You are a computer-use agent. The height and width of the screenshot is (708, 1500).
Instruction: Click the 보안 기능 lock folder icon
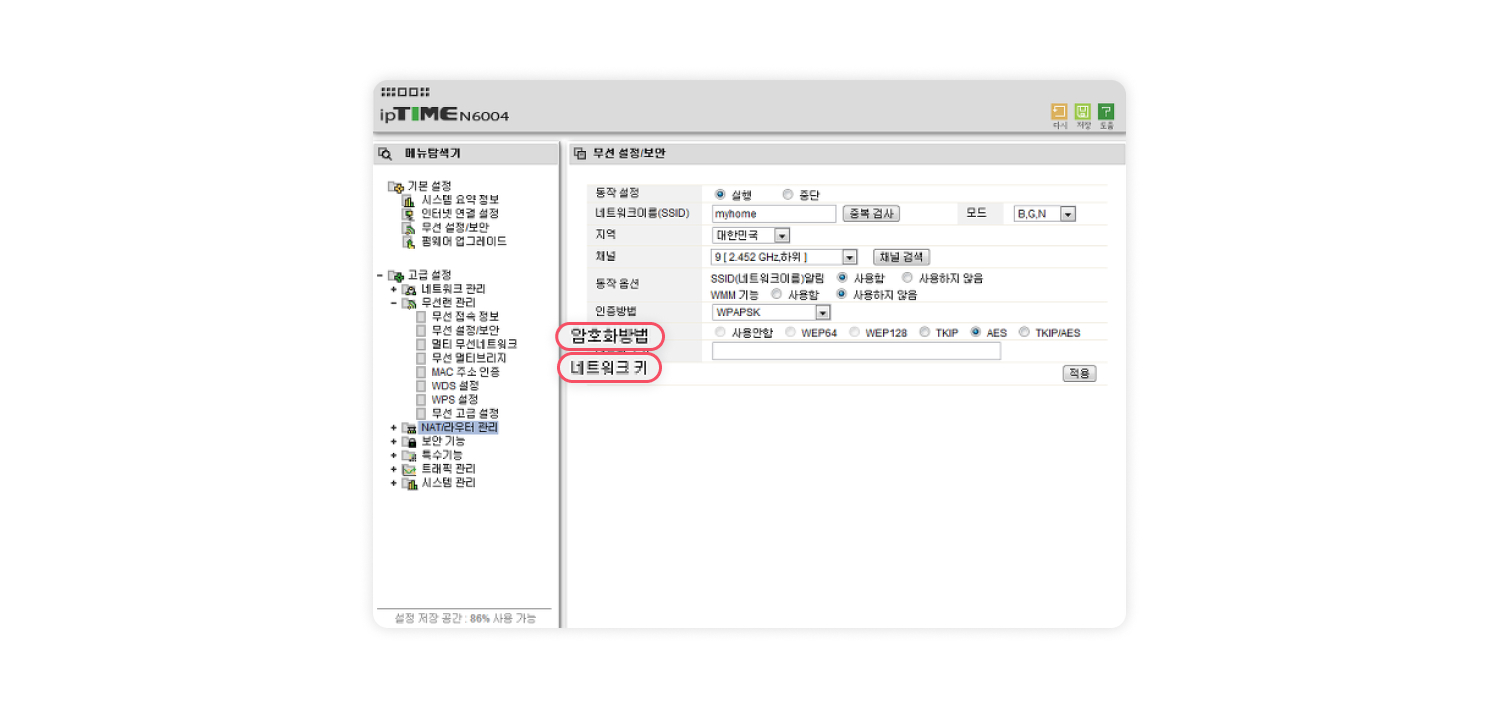pos(408,441)
